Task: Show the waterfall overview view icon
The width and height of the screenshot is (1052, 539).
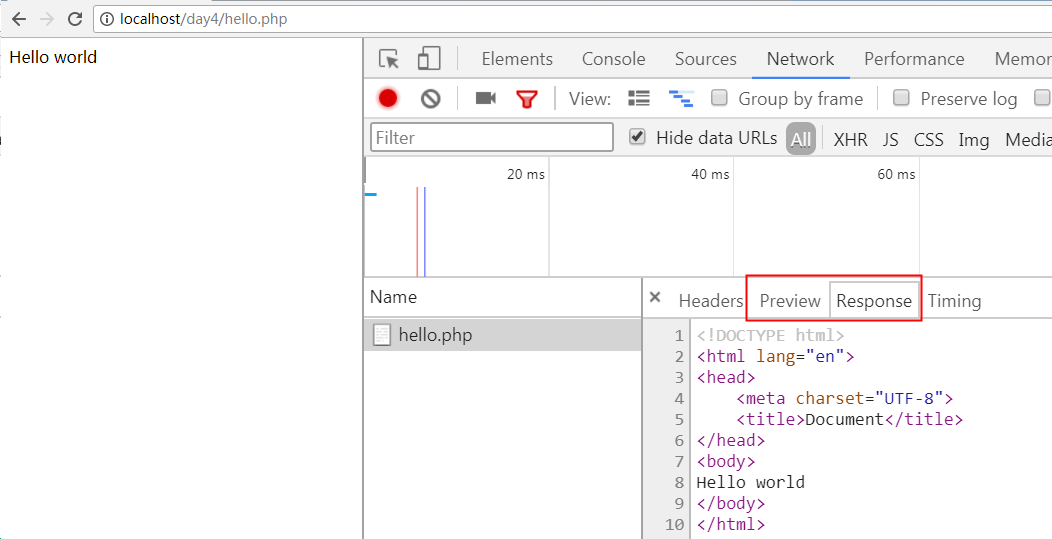Action: 681,98
